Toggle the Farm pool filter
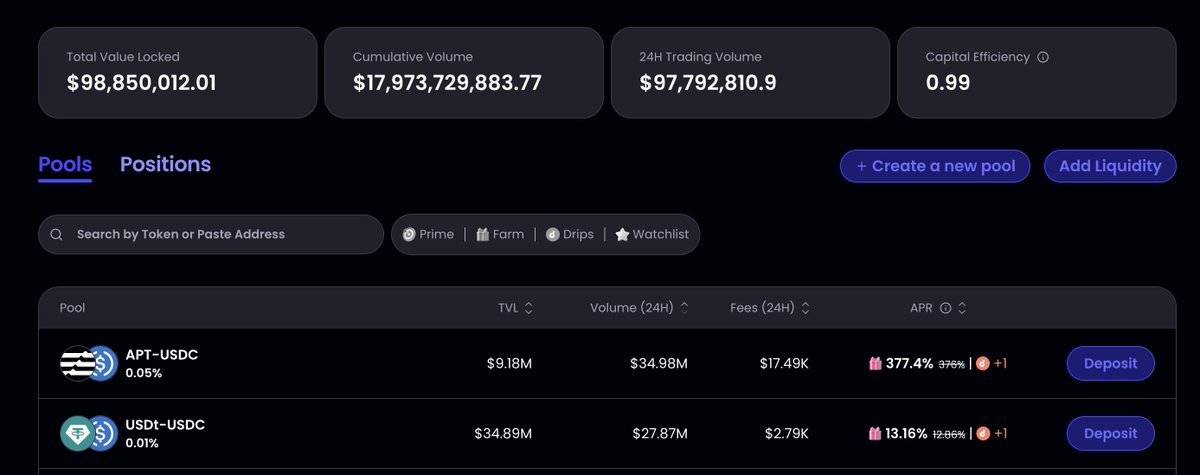 click(500, 234)
